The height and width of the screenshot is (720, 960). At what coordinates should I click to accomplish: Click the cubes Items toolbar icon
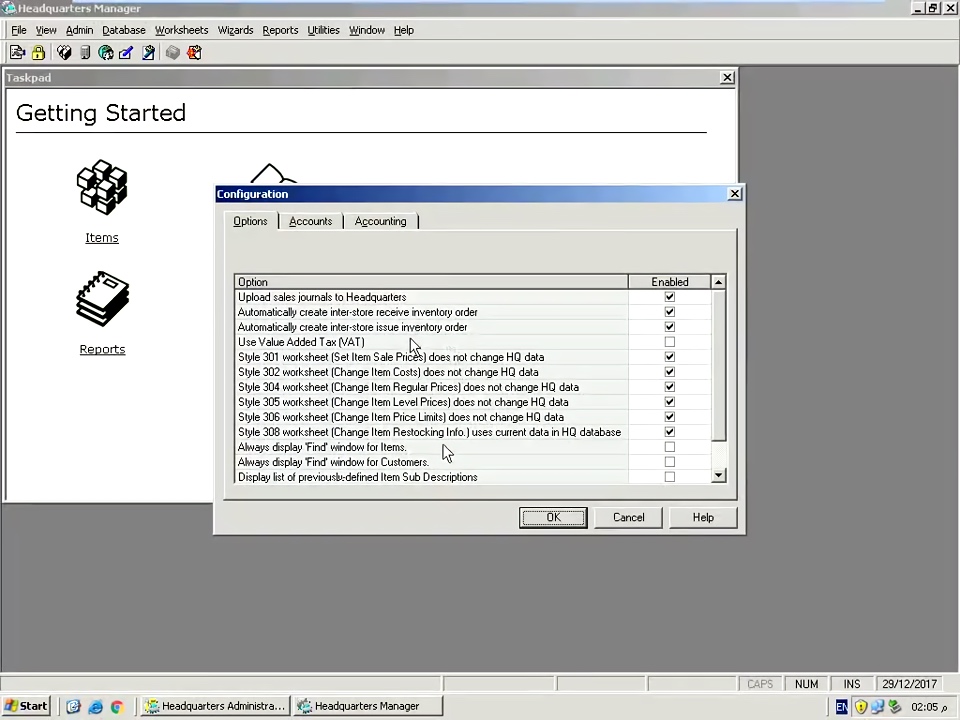(x=64, y=53)
